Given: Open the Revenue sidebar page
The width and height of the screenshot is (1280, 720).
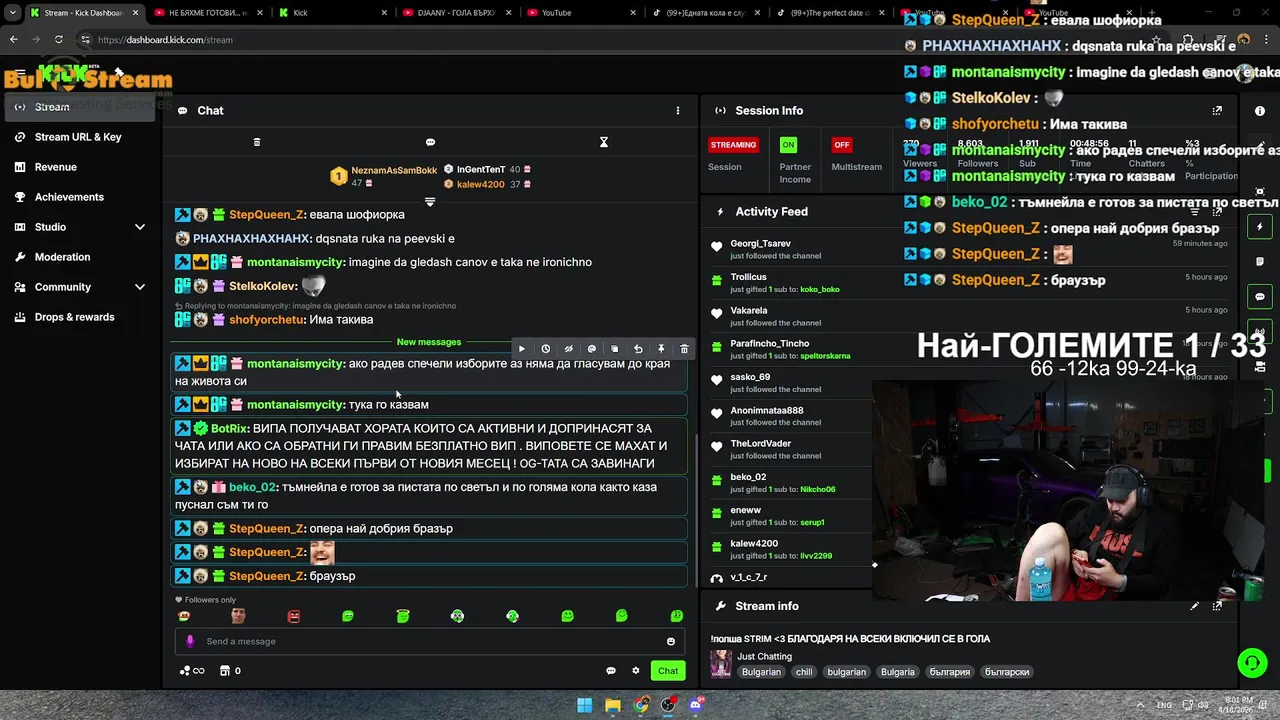Looking at the screenshot, I should coord(55,167).
